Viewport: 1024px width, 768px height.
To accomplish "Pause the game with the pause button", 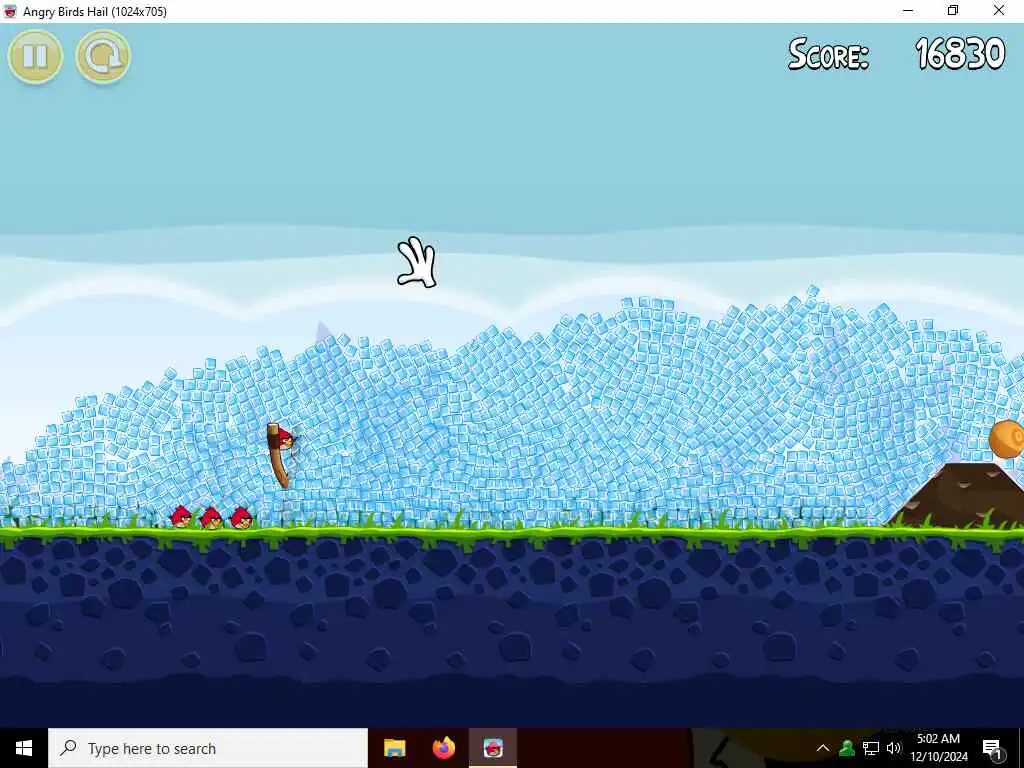I will point(35,56).
